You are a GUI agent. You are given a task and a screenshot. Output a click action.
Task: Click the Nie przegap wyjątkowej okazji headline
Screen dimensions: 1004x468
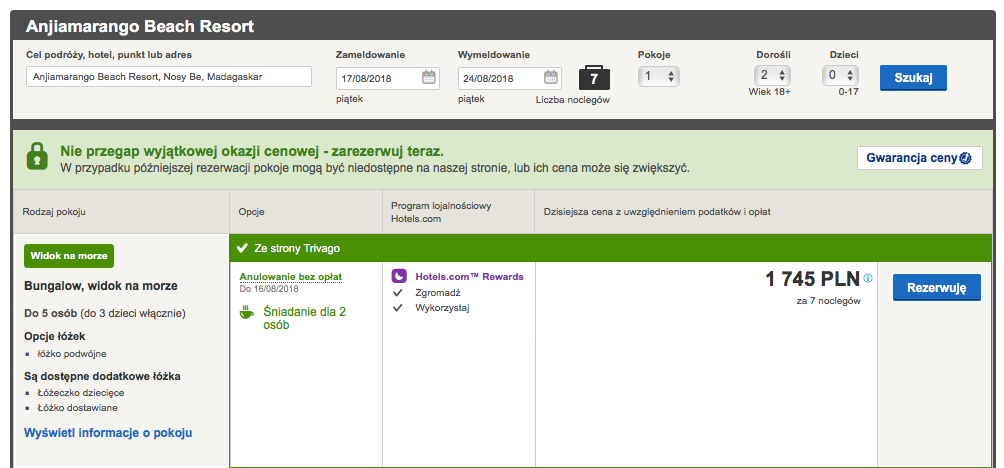252,152
